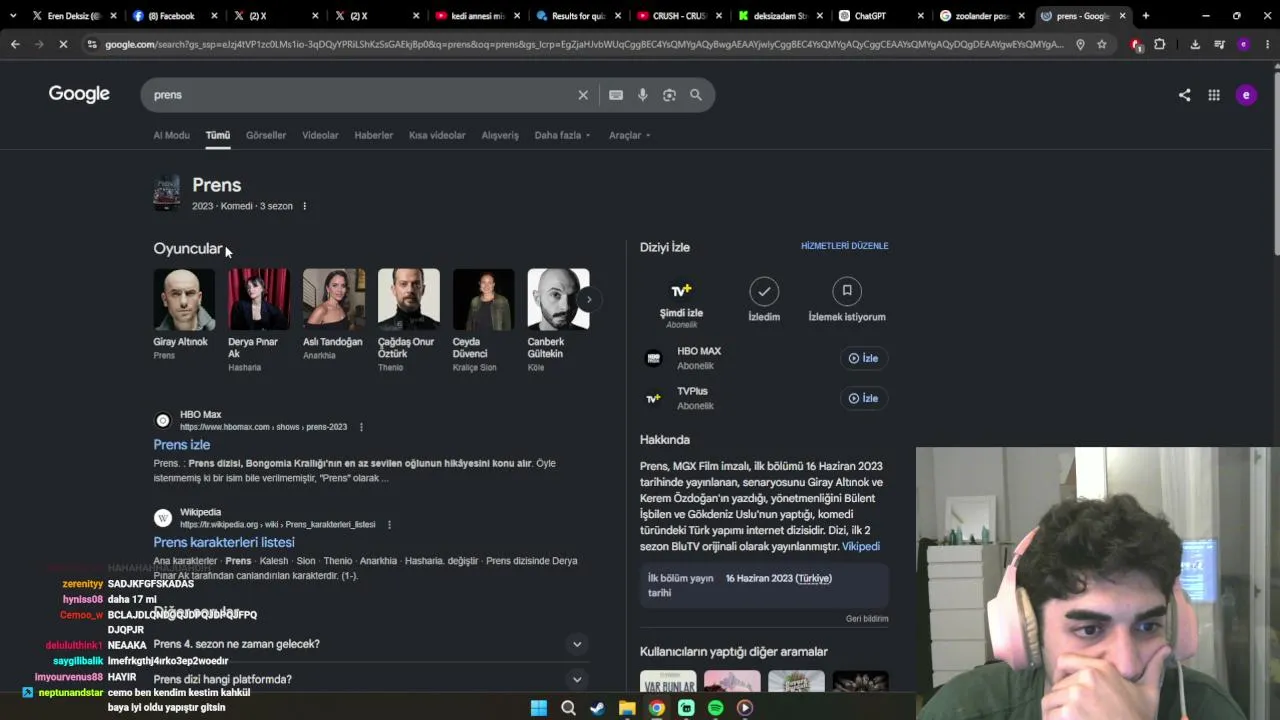Search by image with Google Lens icon
Viewport: 1280px width, 720px height.
[x=669, y=95]
